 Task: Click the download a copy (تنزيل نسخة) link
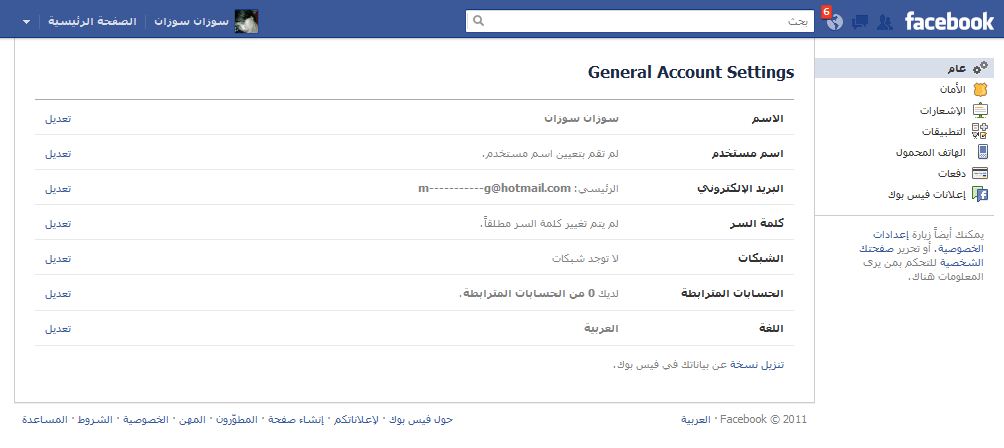(x=761, y=365)
